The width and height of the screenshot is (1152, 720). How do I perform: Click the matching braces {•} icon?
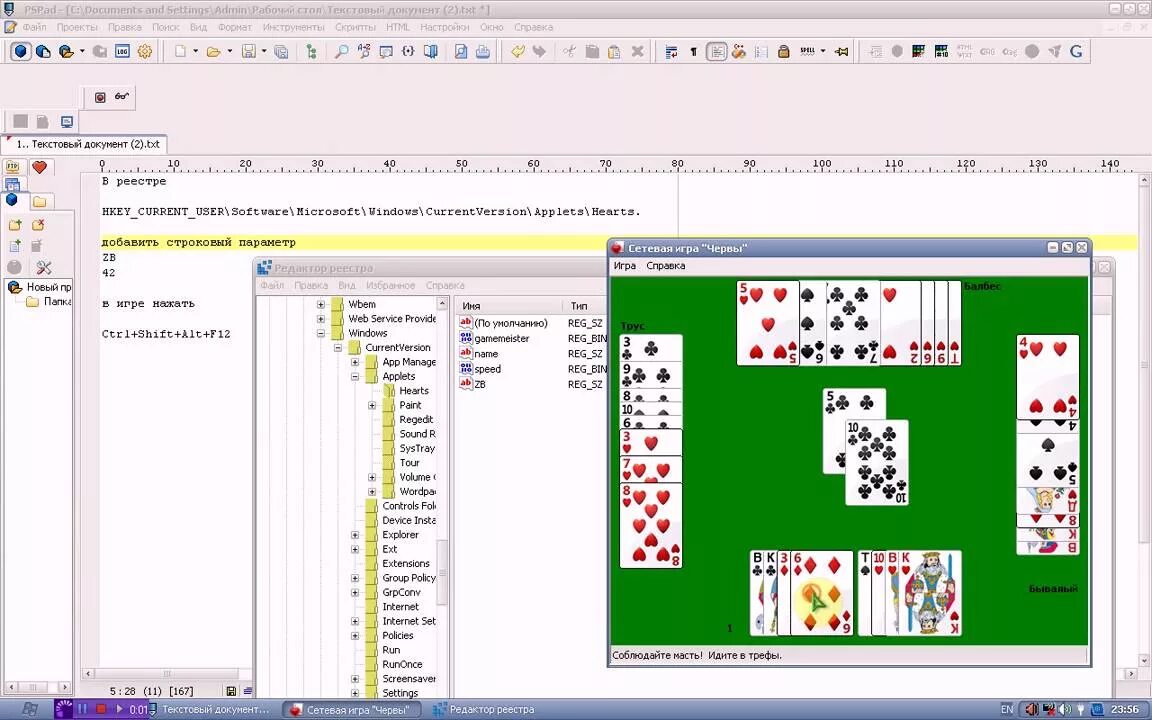[408, 51]
